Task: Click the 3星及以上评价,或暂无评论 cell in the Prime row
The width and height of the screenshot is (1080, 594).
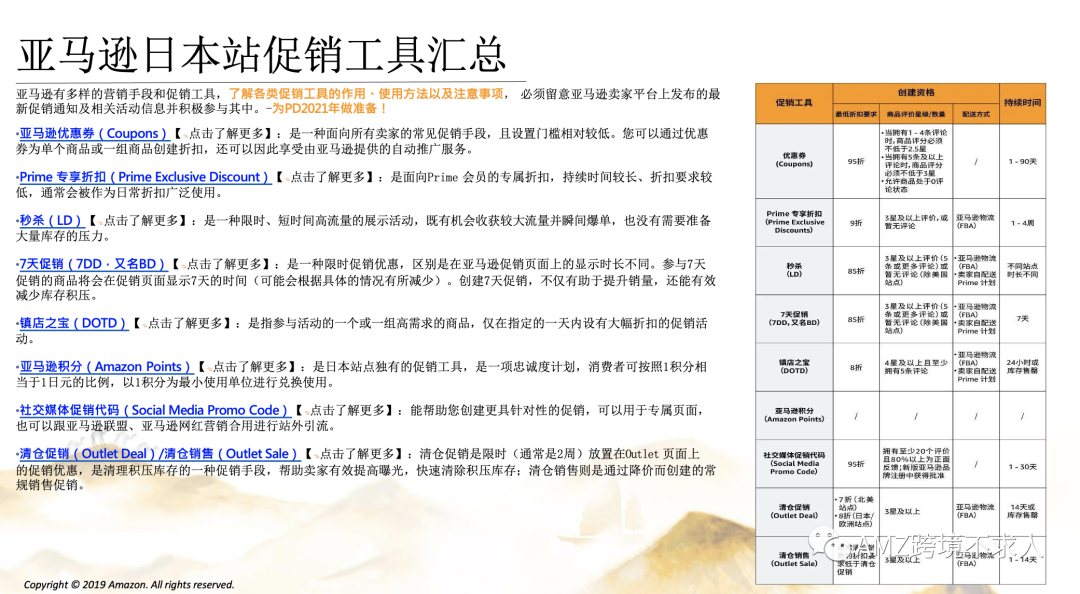Action: (x=915, y=222)
